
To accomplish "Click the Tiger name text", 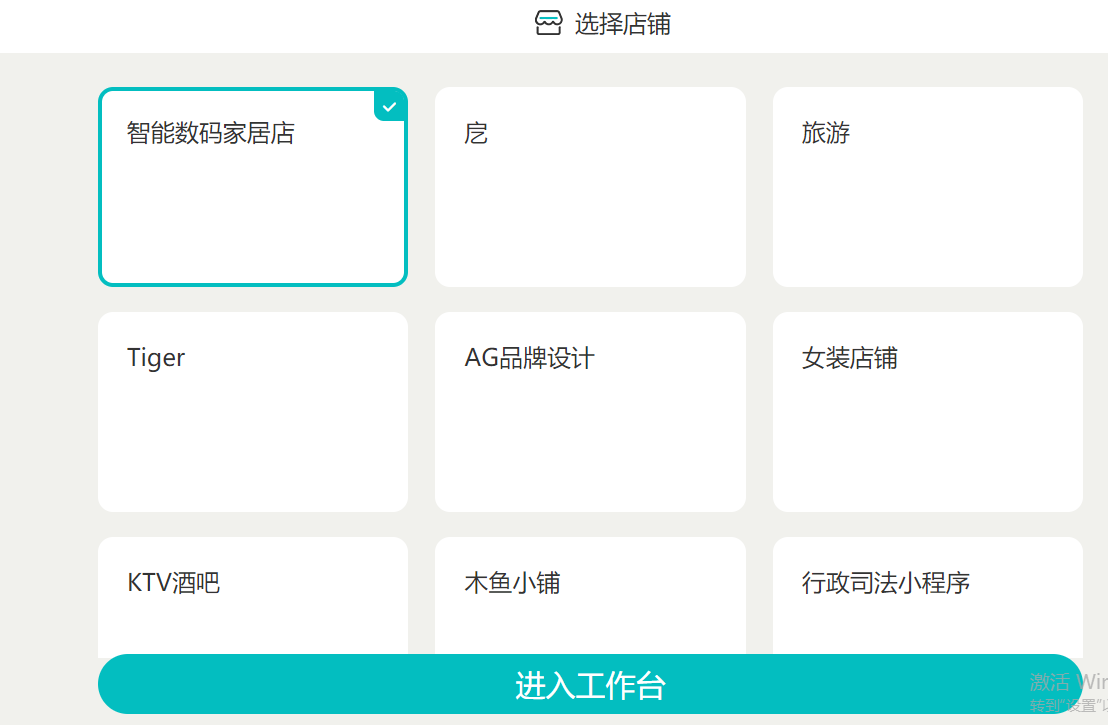I will click(x=156, y=358).
